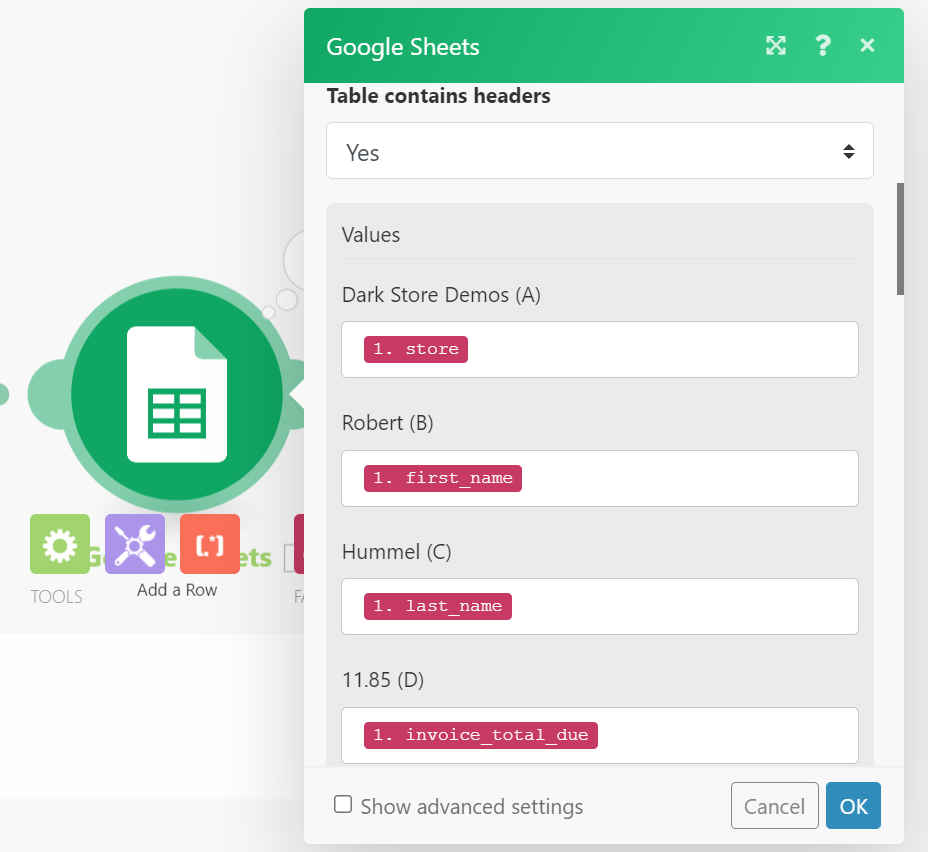Screen dimensions: 928x852
Task: Click the Dark Store Demos (A) field
Action: 600,350
